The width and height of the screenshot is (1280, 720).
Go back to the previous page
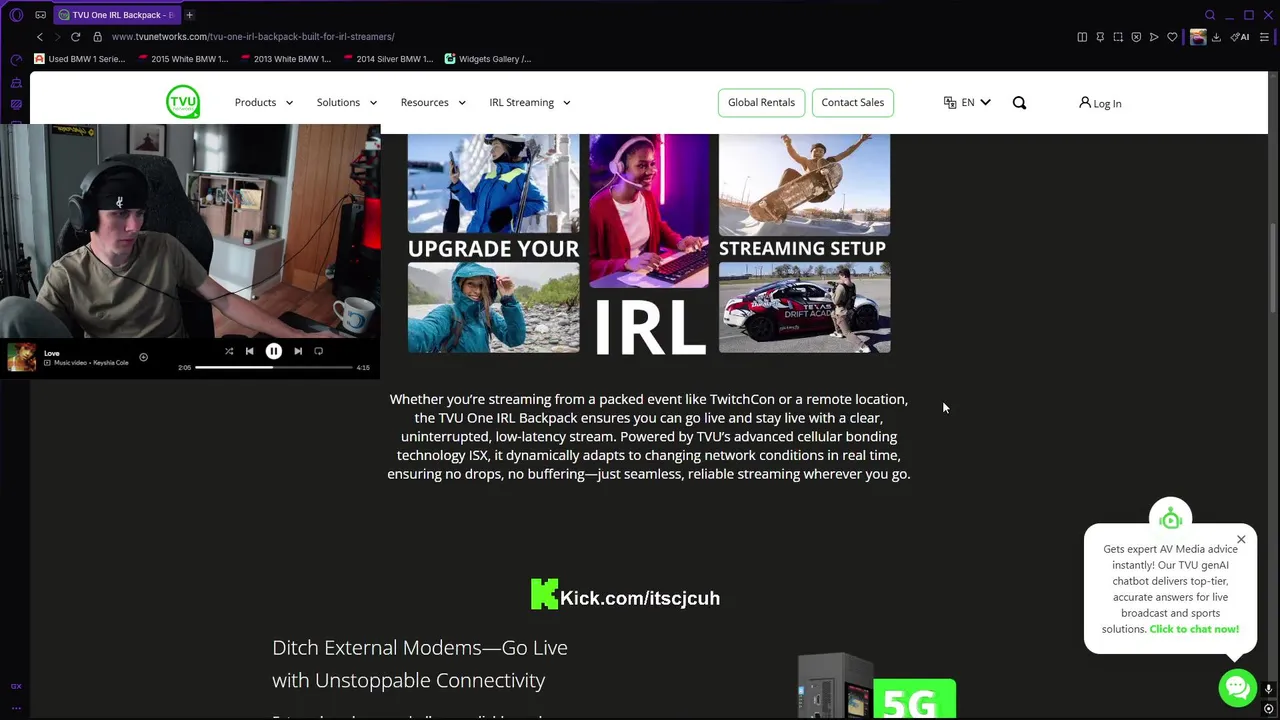pyautogui.click(x=40, y=37)
